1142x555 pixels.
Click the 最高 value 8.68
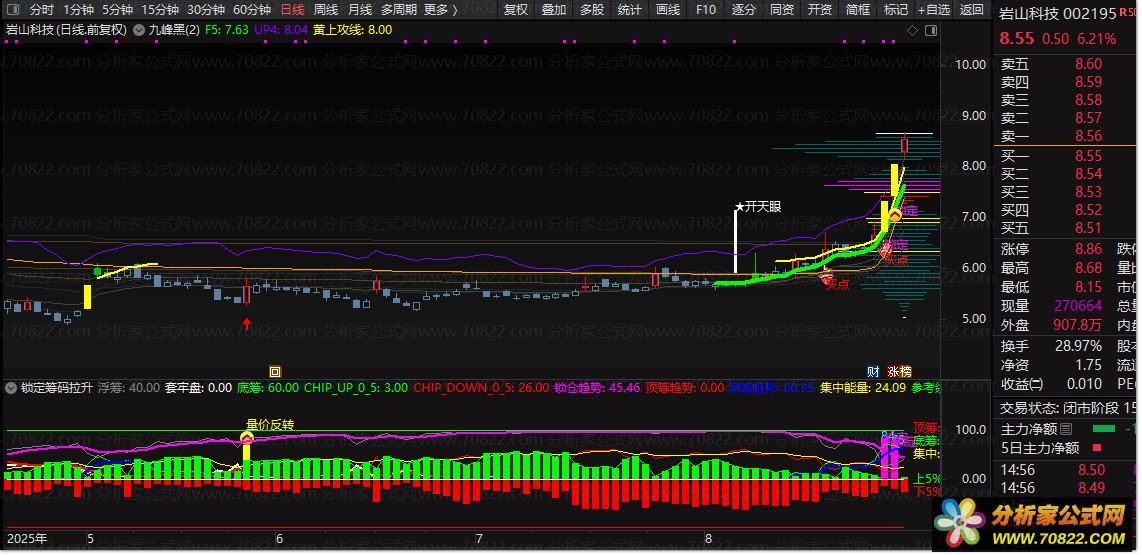pos(1088,268)
